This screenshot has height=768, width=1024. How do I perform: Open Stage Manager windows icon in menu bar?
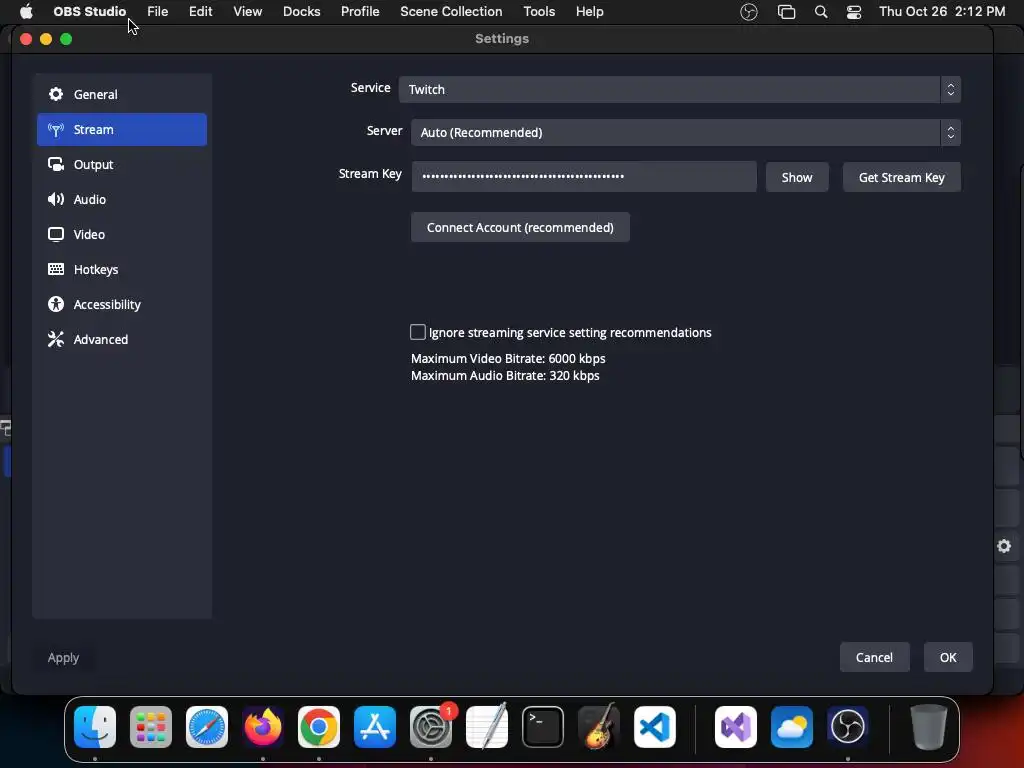point(786,12)
